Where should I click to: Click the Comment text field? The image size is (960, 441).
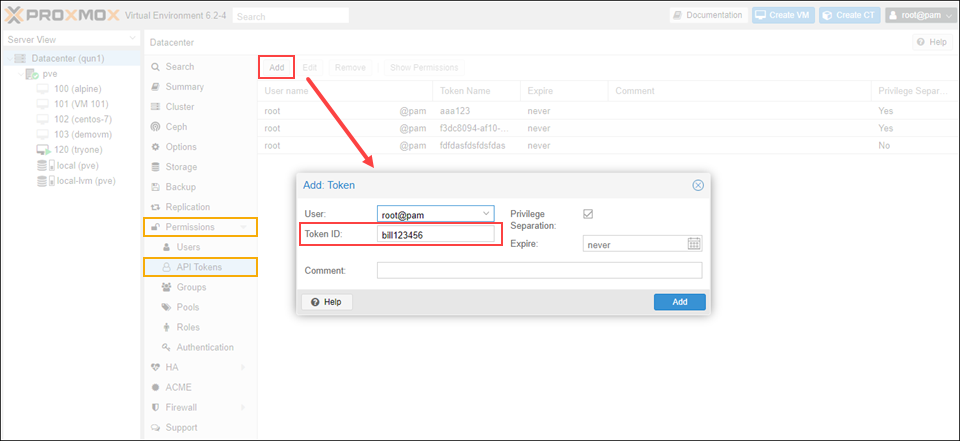tap(539, 271)
